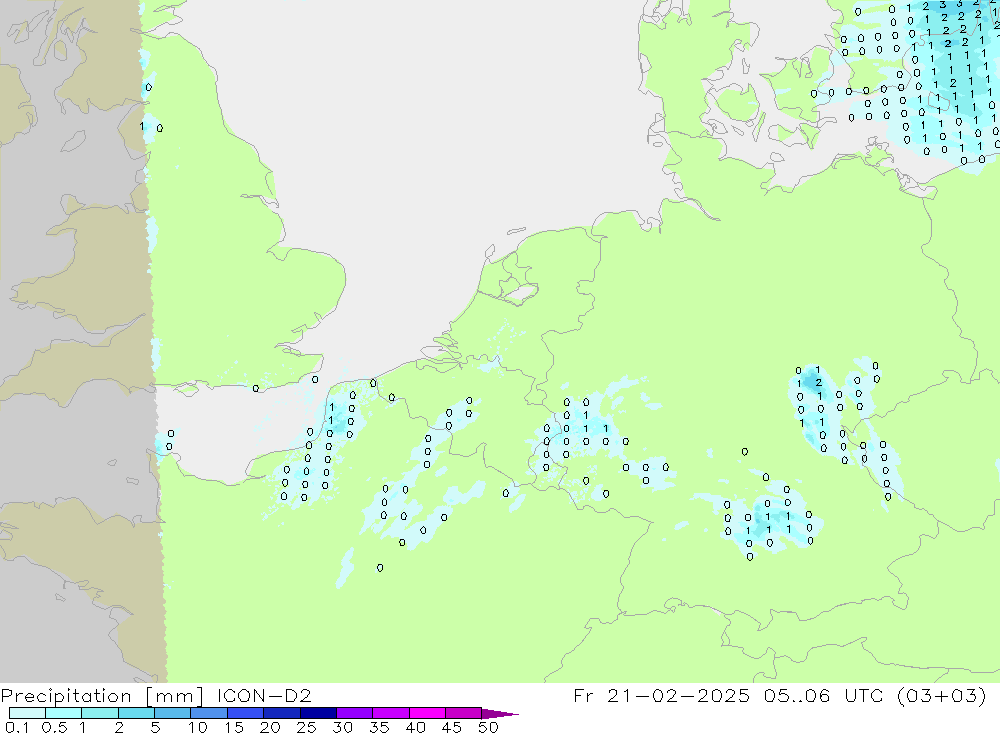Click the legend label '0.5'

(x=54, y=727)
